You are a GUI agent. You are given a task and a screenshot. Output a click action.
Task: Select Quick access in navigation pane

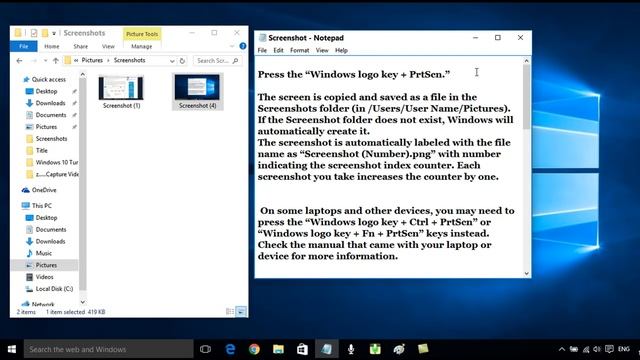49,80
